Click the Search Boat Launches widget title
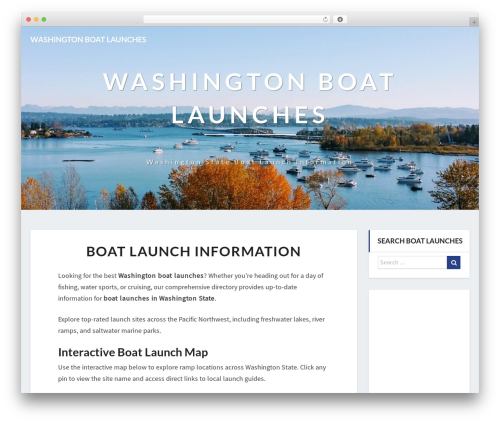Screen dimensions: 500x423 point(420,241)
